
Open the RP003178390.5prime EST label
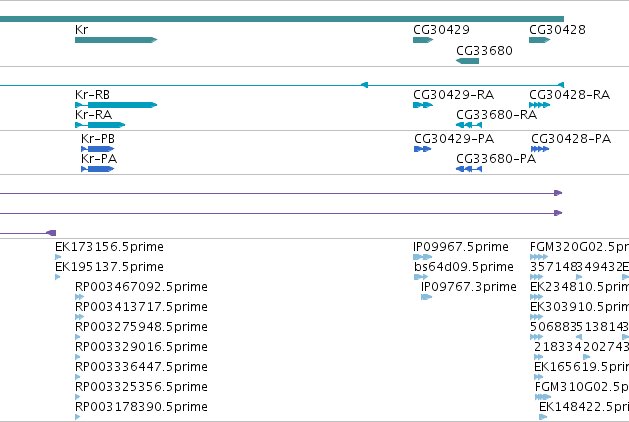tap(141, 407)
